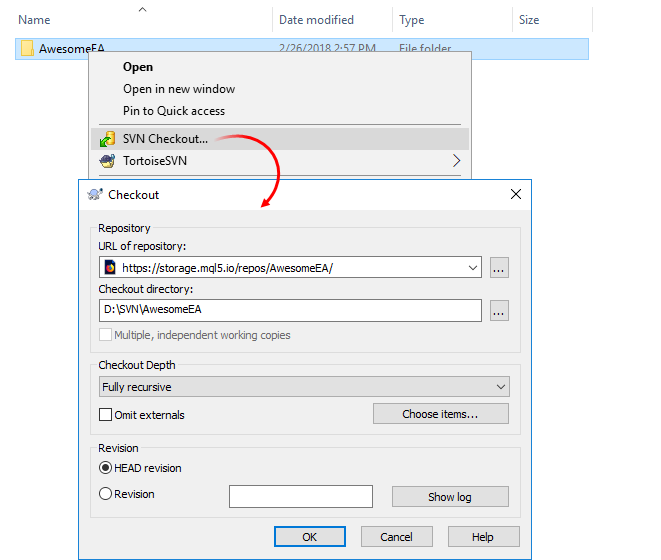Click the Show log button

coord(450,497)
